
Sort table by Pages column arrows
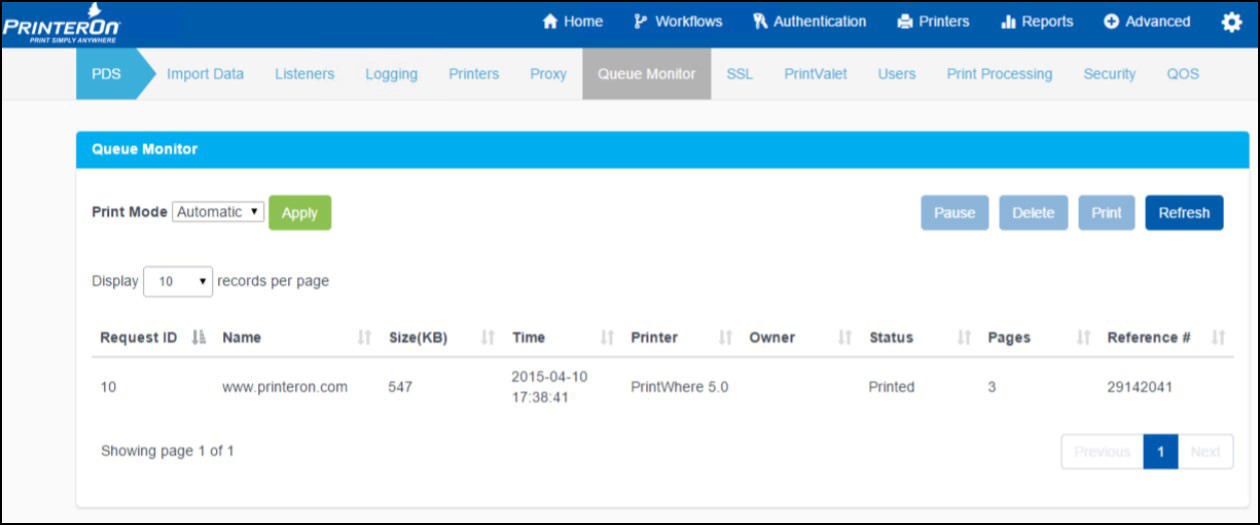click(x=1083, y=338)
